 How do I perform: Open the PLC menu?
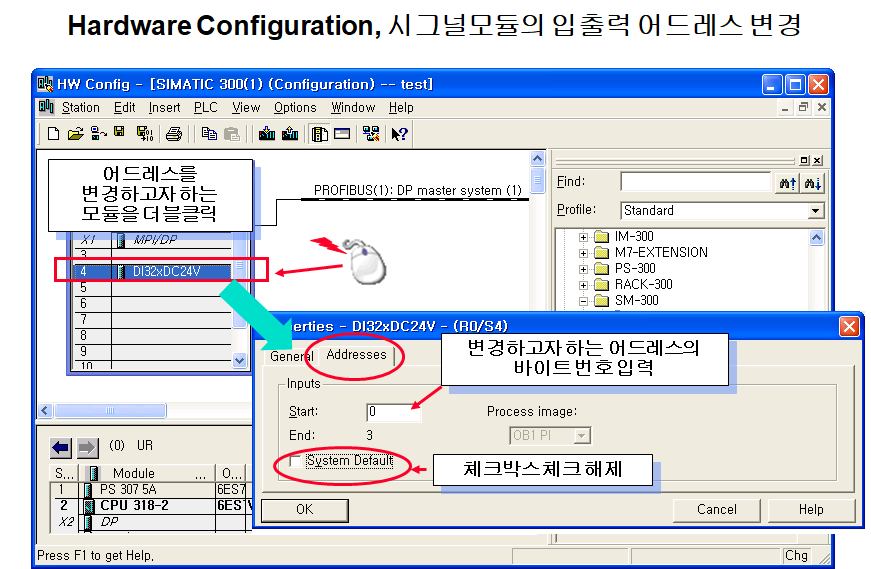pyautogui.click(x=206, y=107)
